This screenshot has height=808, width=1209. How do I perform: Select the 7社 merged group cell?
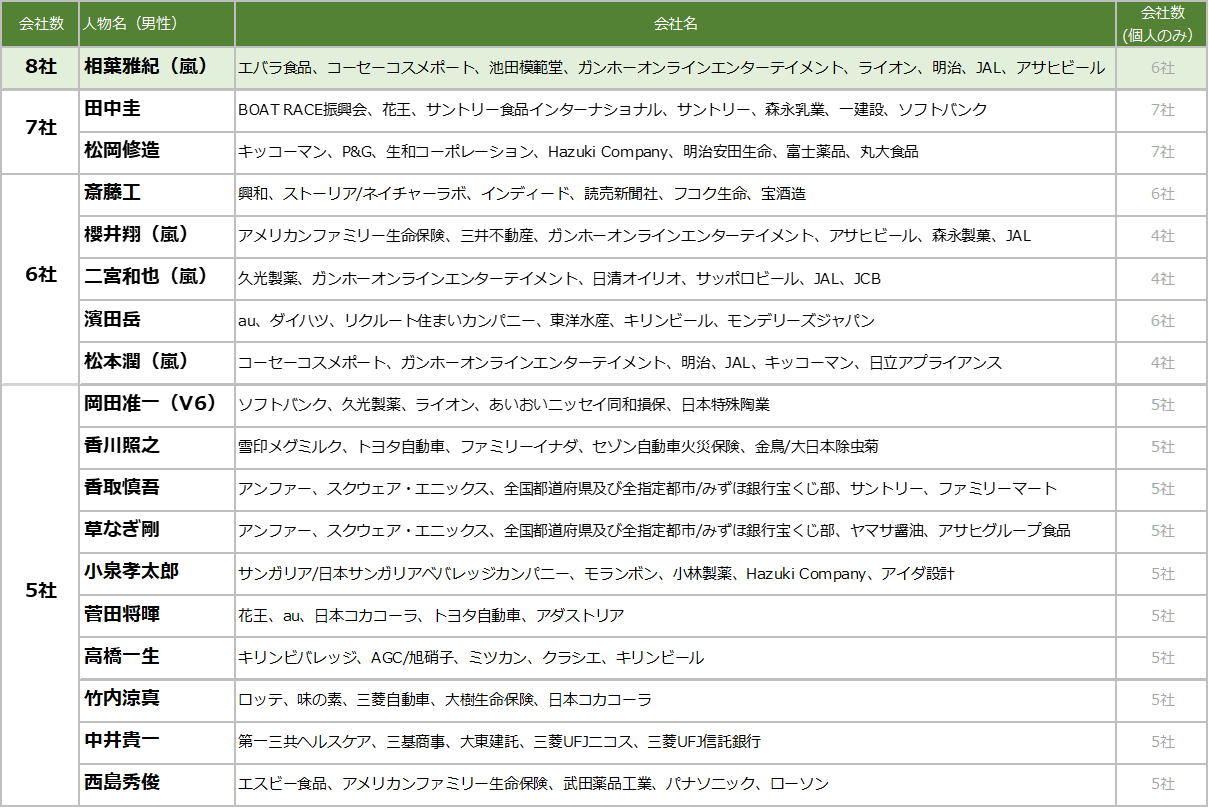[40, 131]
